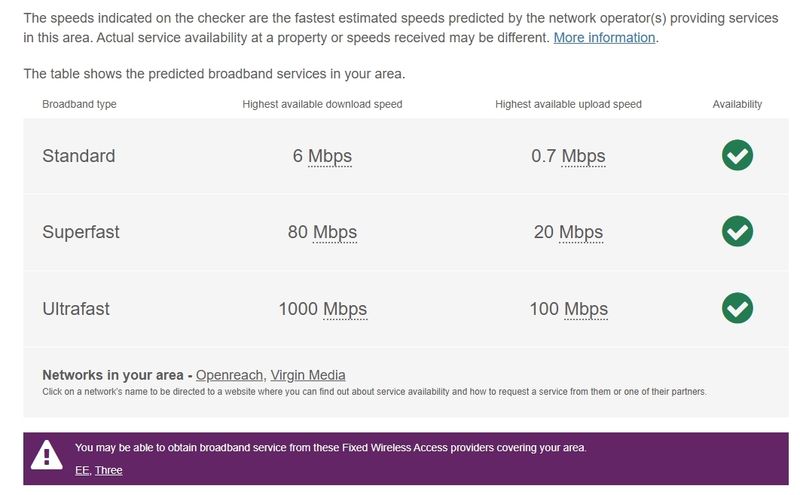Click Mbps abbreviation beside Superfast 80 download
The height and width of the screenshot is (495, 800).
click(334, 232)
